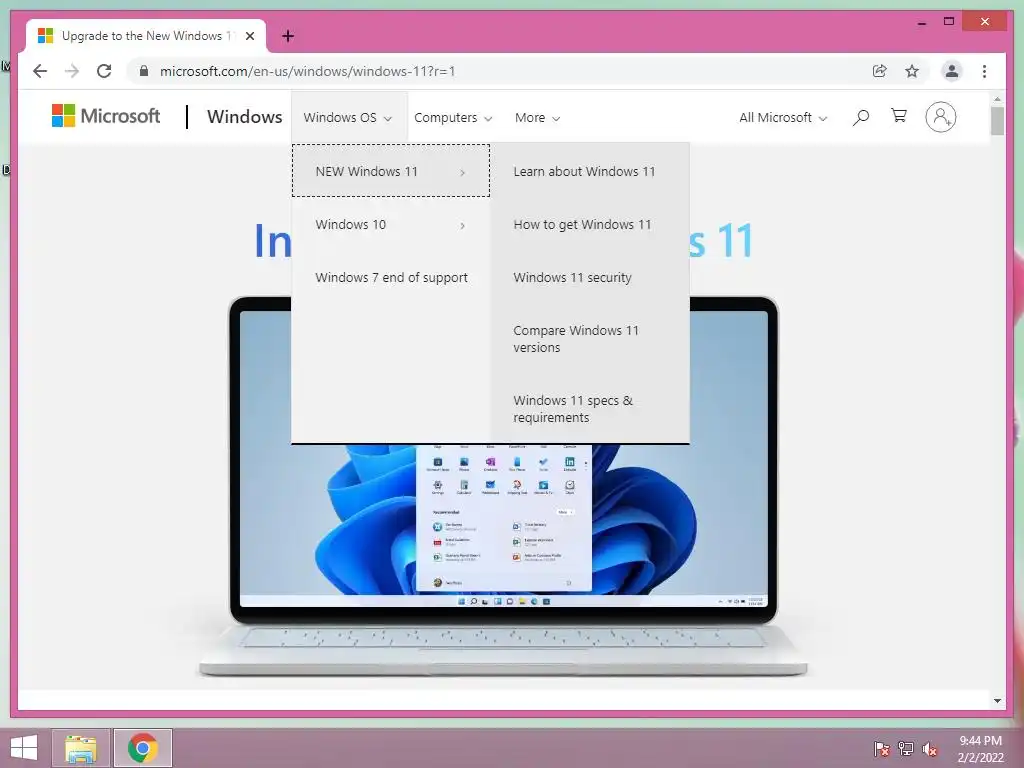Click scrollbar up arrow
The image size is (1024, 768).
997,99
